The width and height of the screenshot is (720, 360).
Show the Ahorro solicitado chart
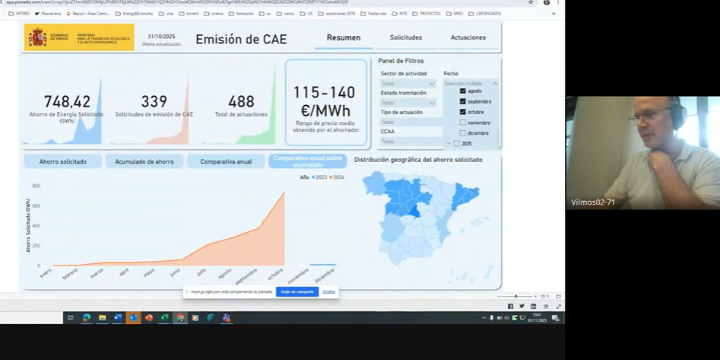point(63,162)
